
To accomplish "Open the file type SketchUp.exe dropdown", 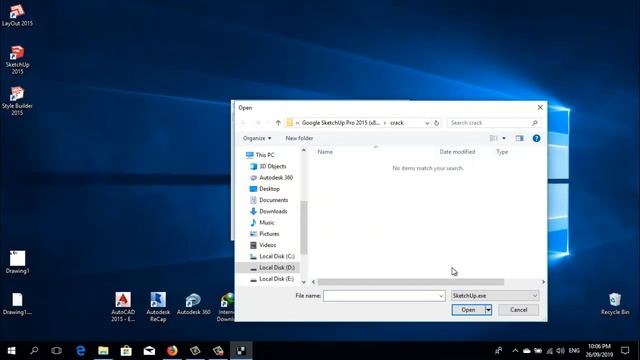I will [495, 296].
